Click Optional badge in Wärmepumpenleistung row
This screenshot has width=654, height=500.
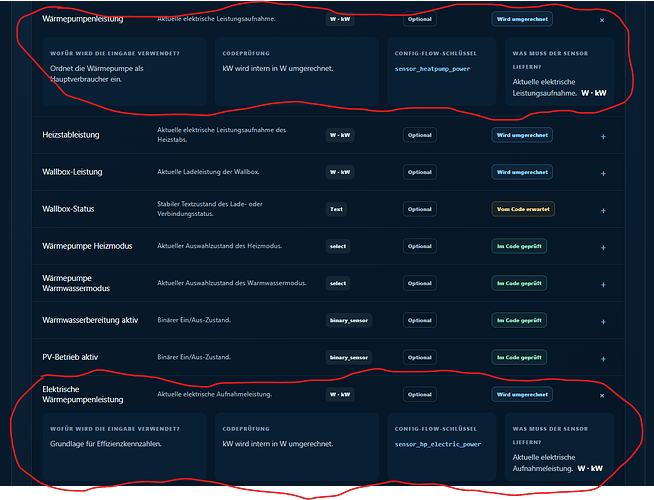tap(420, 19)
